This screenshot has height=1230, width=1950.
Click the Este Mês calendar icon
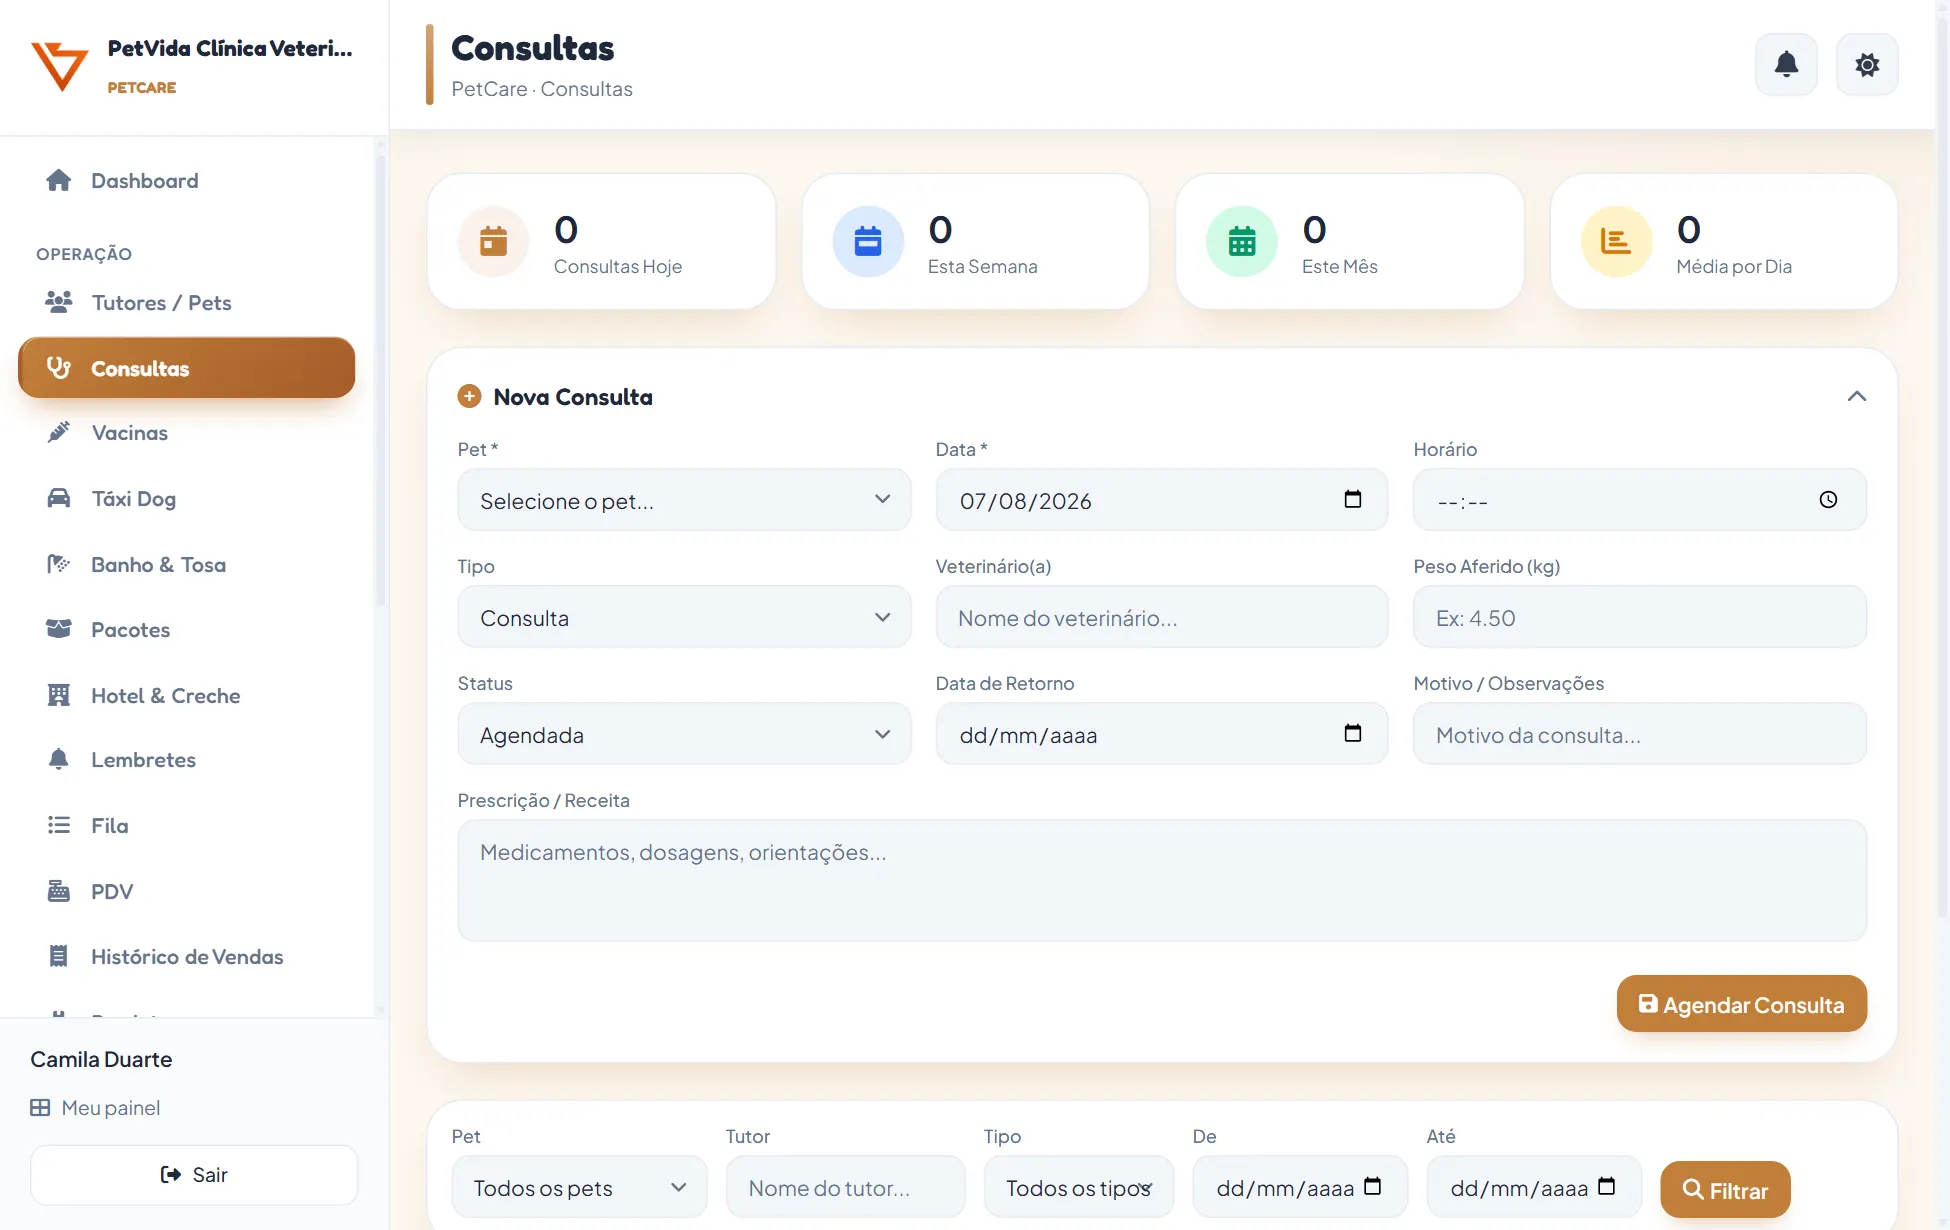click(1242, 241)
